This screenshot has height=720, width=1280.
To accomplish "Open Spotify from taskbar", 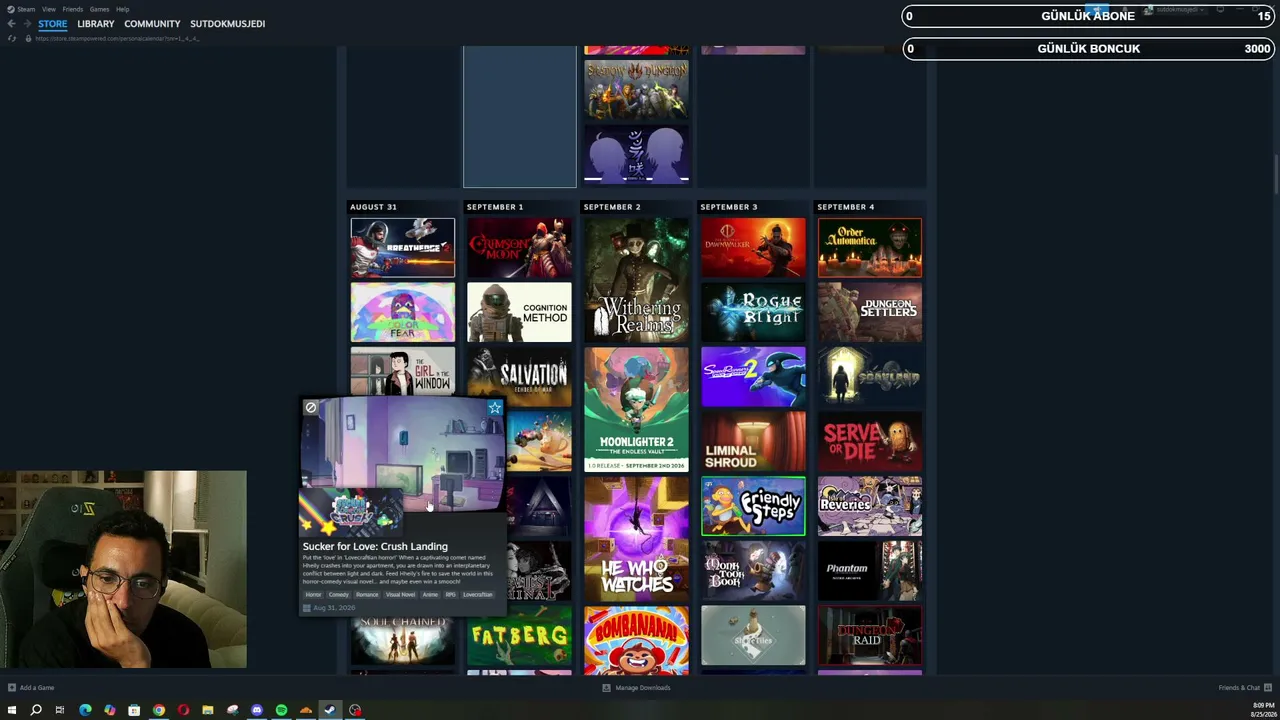I will (x=281, y=710).
